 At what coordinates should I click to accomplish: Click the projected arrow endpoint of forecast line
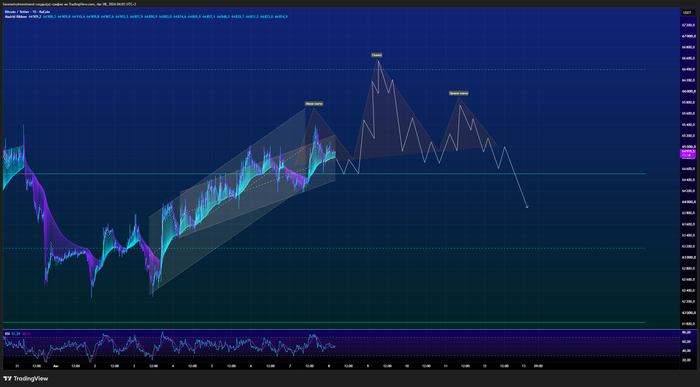pyautogui.click(x=527, y=207)
